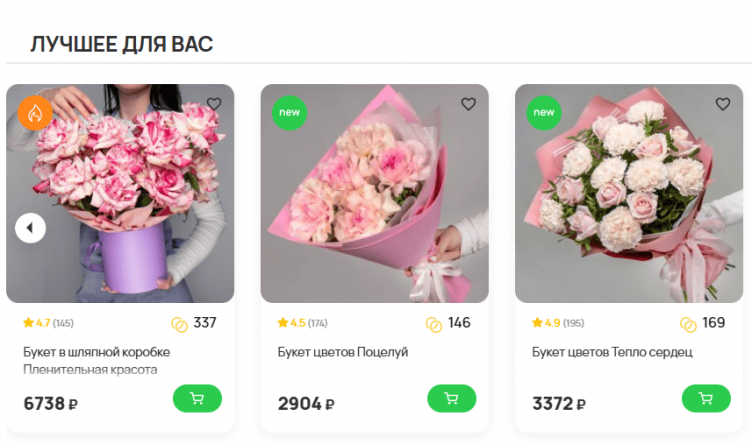This screenshot has width=752, height=444.
Task: Toggle heart on Тепло сердец bouquet
Action: click(x=723, y=104)
